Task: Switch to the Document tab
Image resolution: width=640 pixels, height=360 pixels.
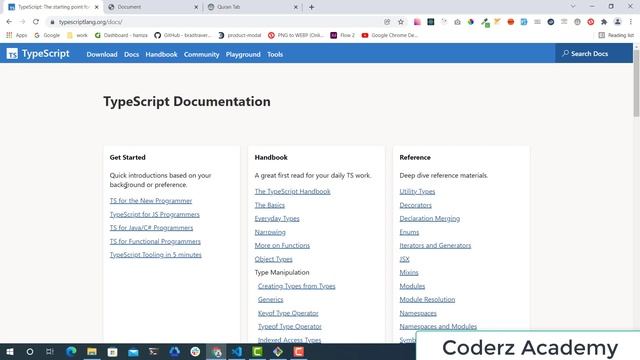Action: pos(151,7)
